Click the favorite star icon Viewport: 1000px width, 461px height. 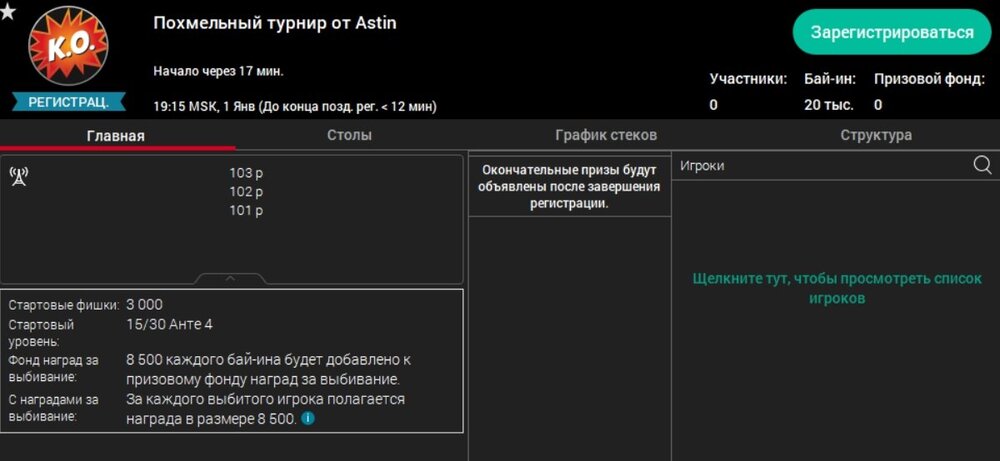pyautogui.click(x=8, y=11)
